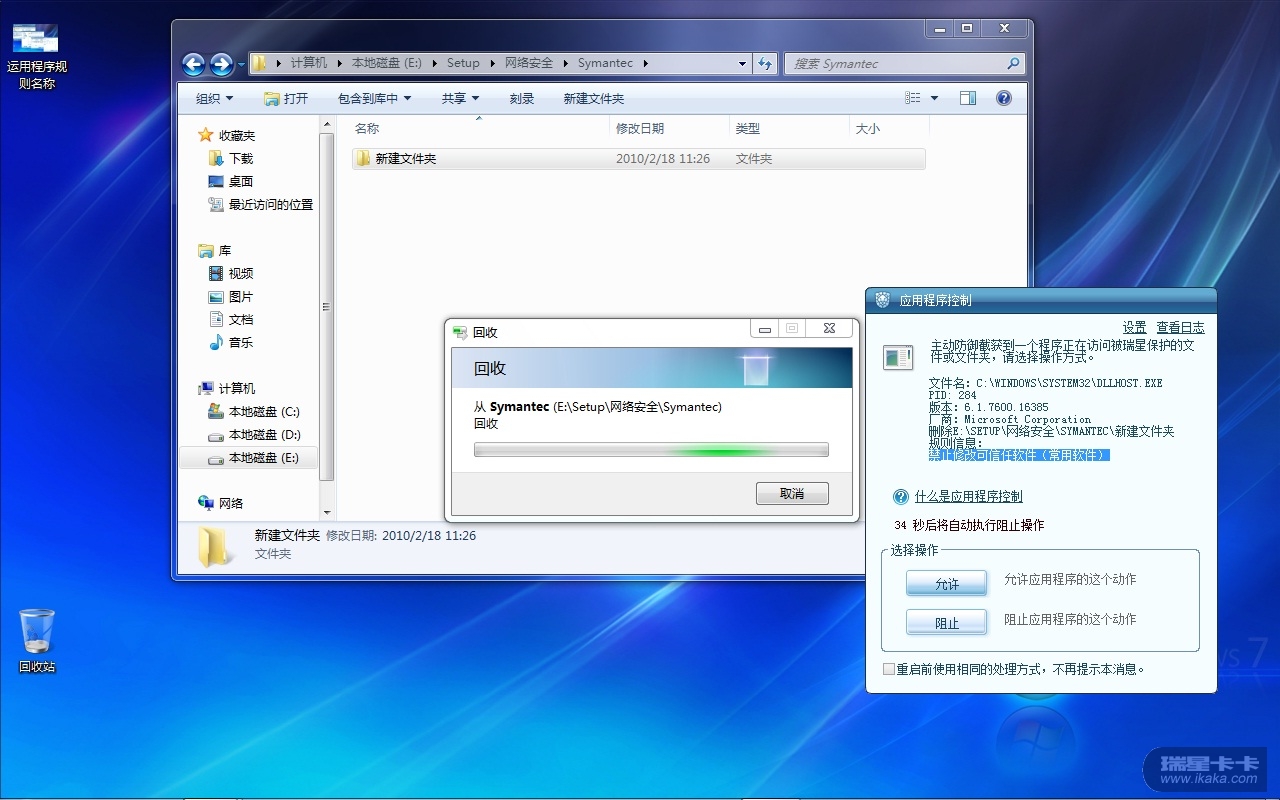This screenshot has width=1280, height=800.
Task: Click the recycle progress bar
Action: 651,450
